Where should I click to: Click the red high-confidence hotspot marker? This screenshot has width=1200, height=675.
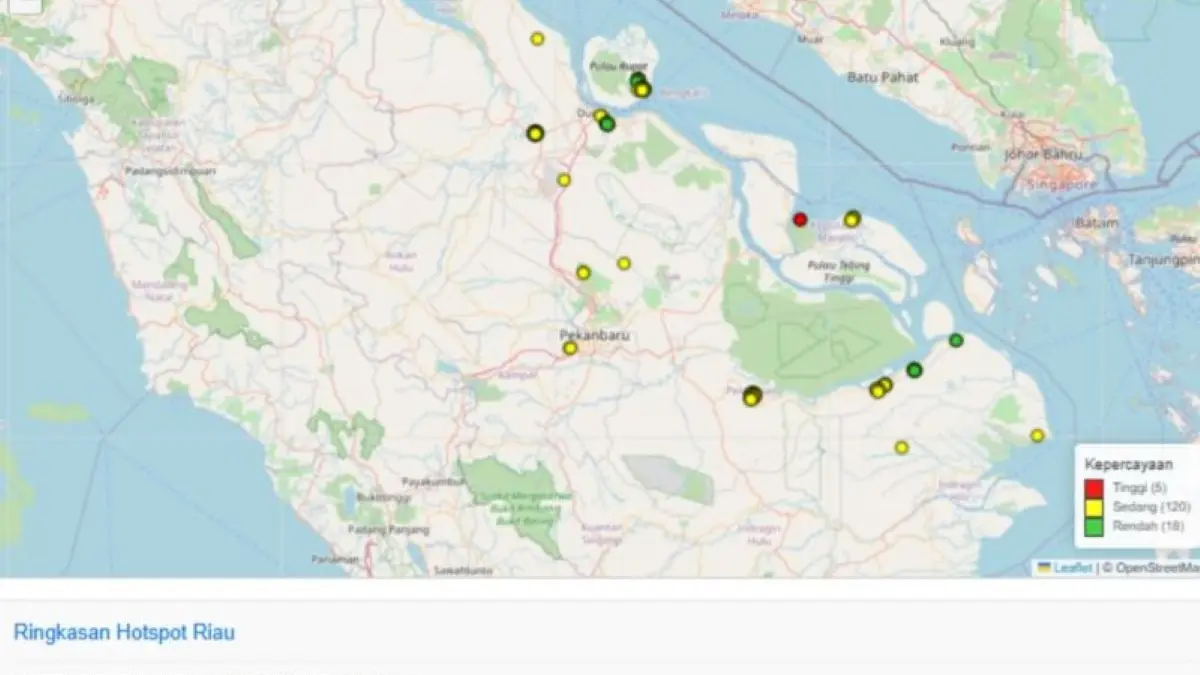800,219
